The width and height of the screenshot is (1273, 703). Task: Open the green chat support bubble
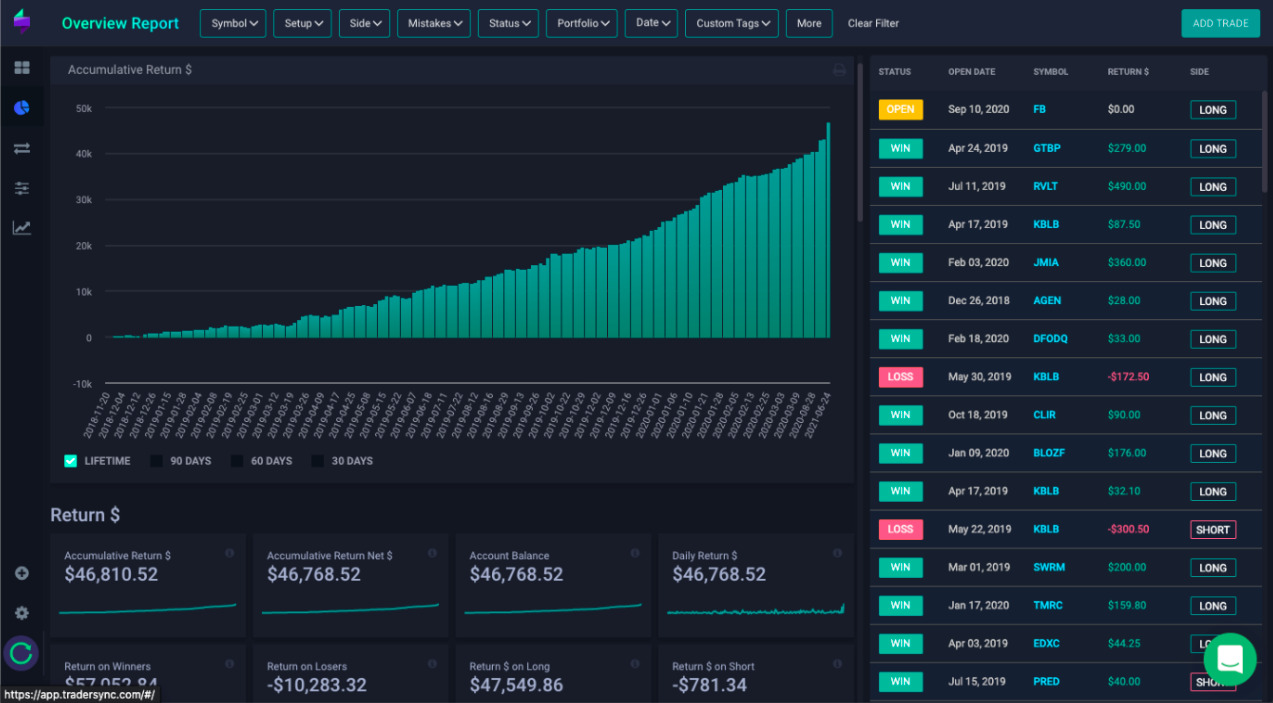click(1230, 659)
